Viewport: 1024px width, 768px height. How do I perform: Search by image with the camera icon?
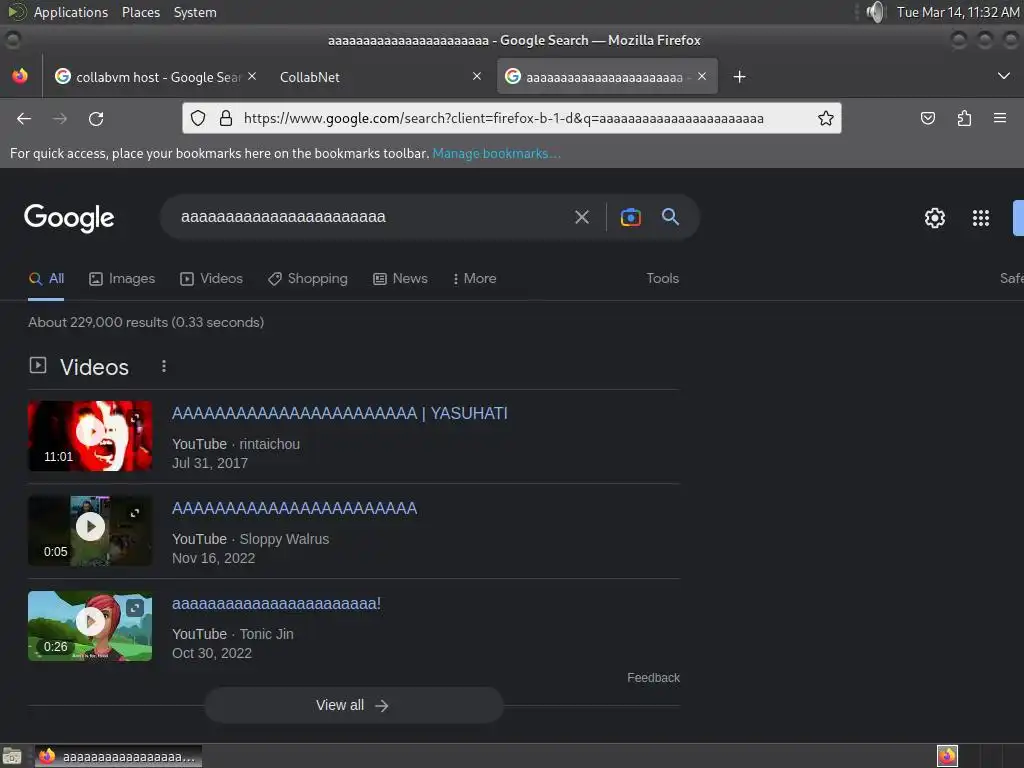[x=630, y=217]
